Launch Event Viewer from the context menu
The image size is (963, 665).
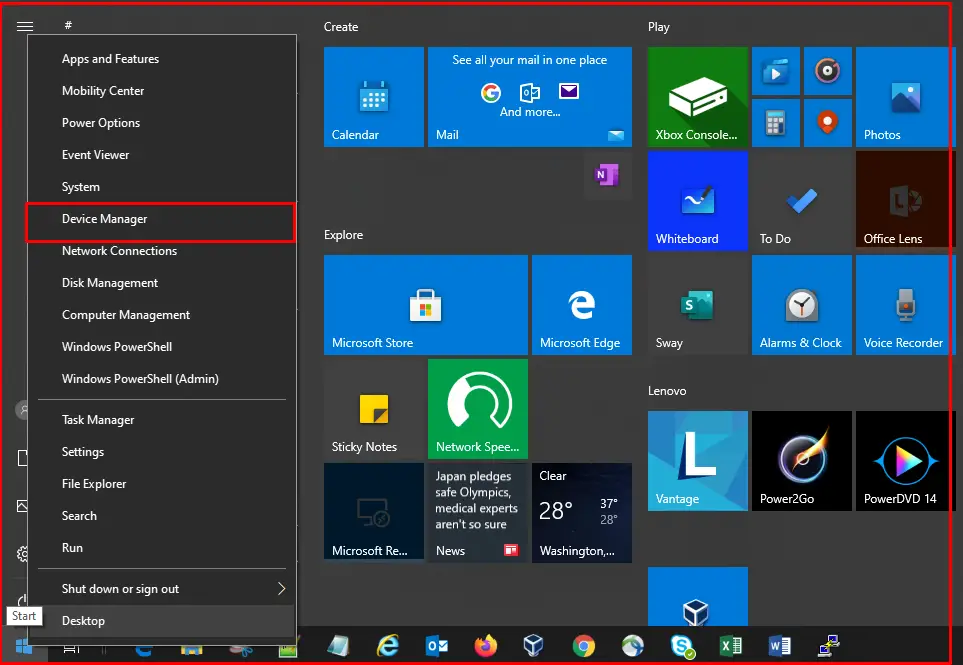point(162,155)
